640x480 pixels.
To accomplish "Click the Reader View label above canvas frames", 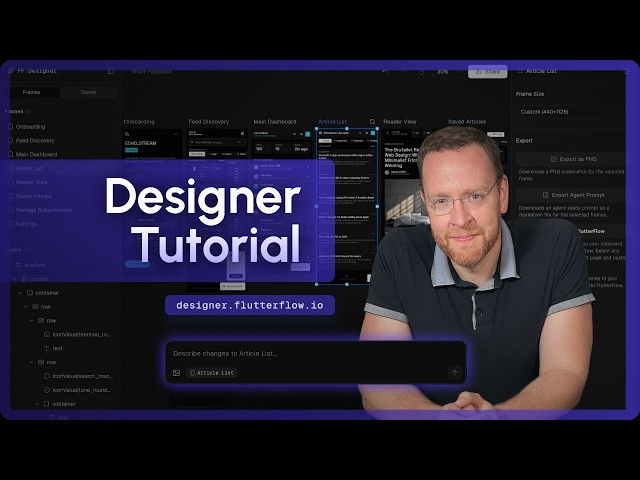I will point(400,122).
